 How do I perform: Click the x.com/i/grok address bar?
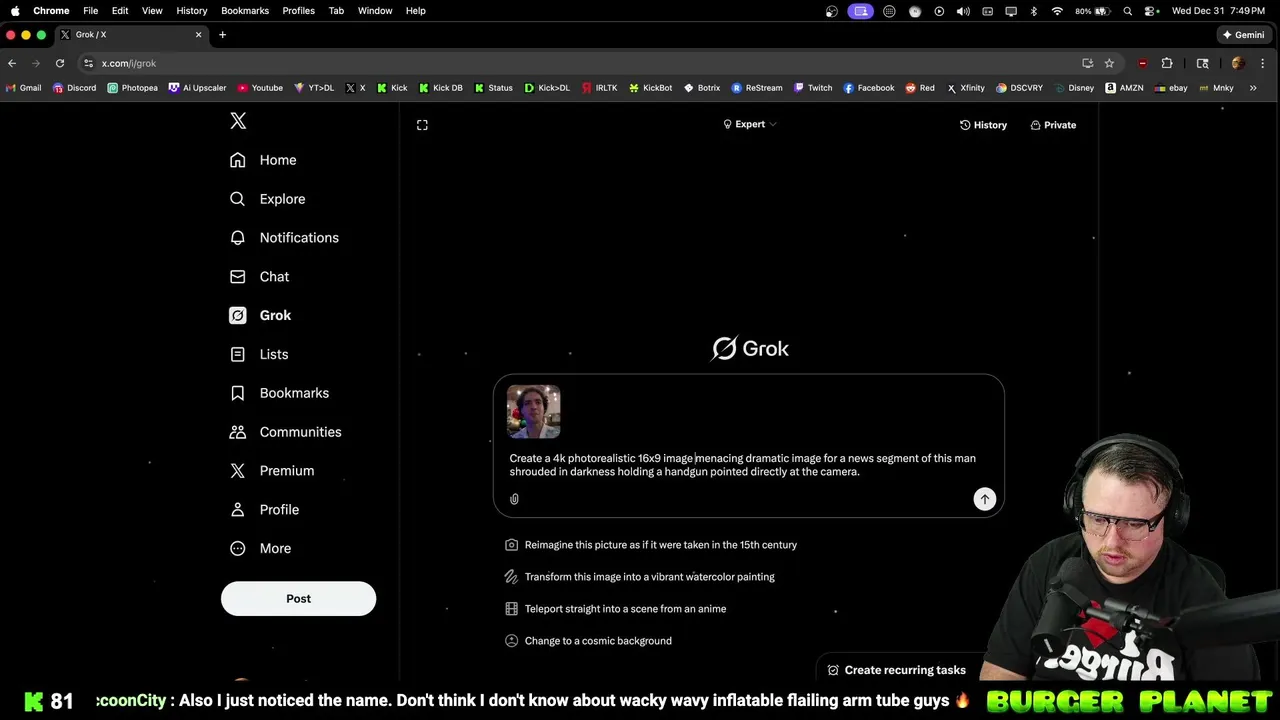(580, 63)
